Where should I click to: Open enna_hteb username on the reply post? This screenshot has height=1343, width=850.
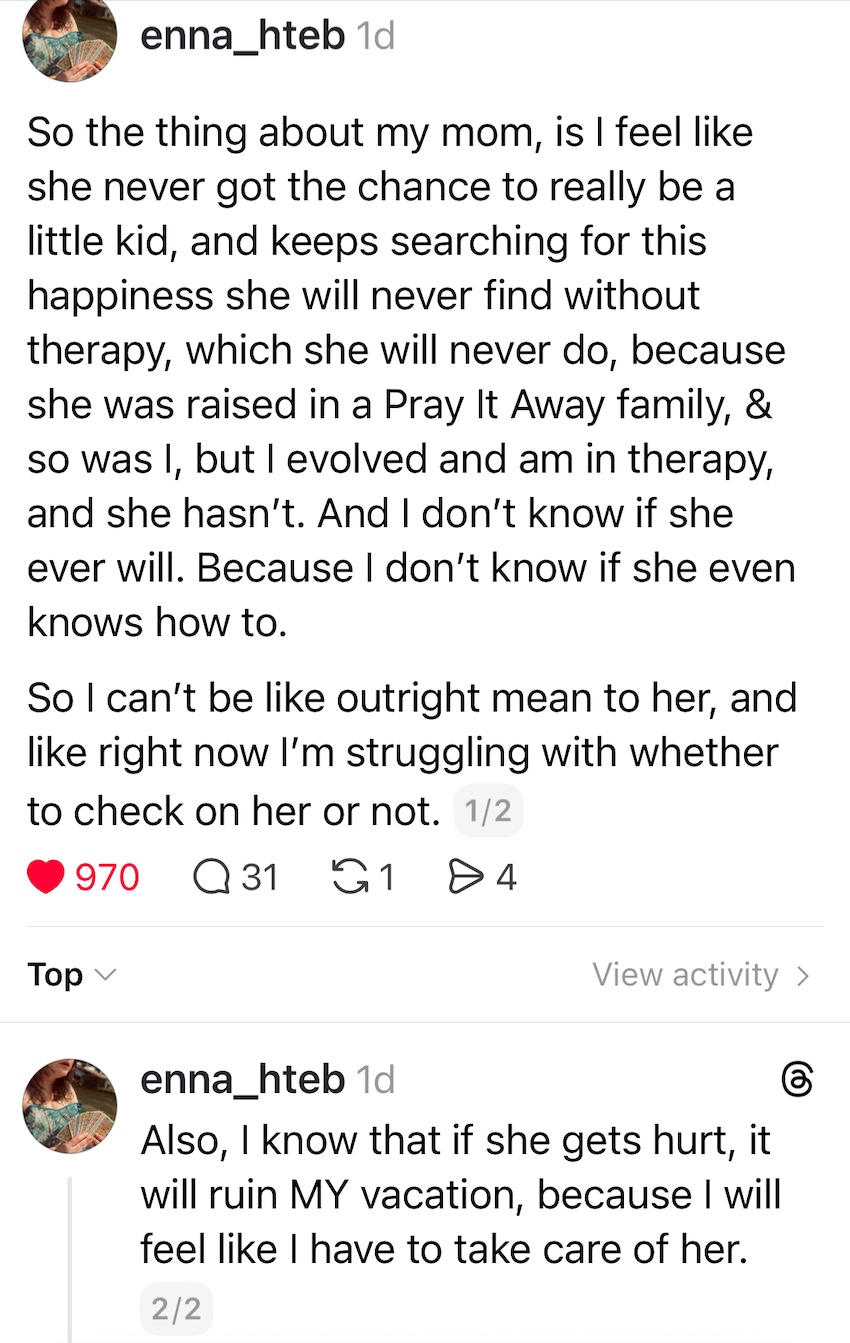click(x=242, y=1080)
